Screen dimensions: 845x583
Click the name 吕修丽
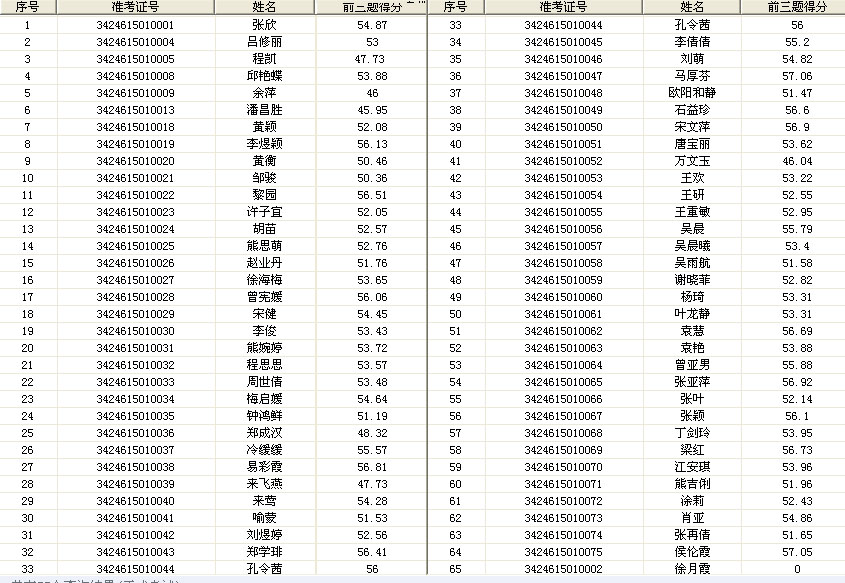tap(265, 42)
